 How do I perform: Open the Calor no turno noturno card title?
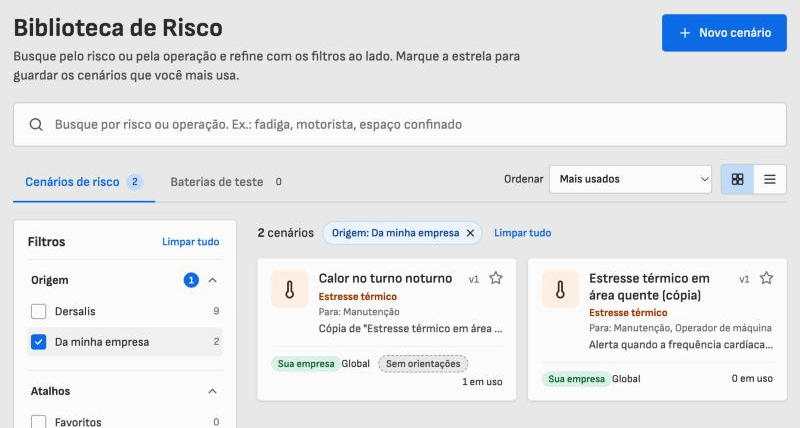(x=385, y=279)
